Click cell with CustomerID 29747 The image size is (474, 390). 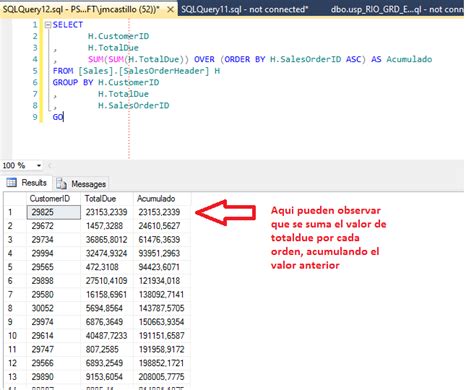[53, 349]
